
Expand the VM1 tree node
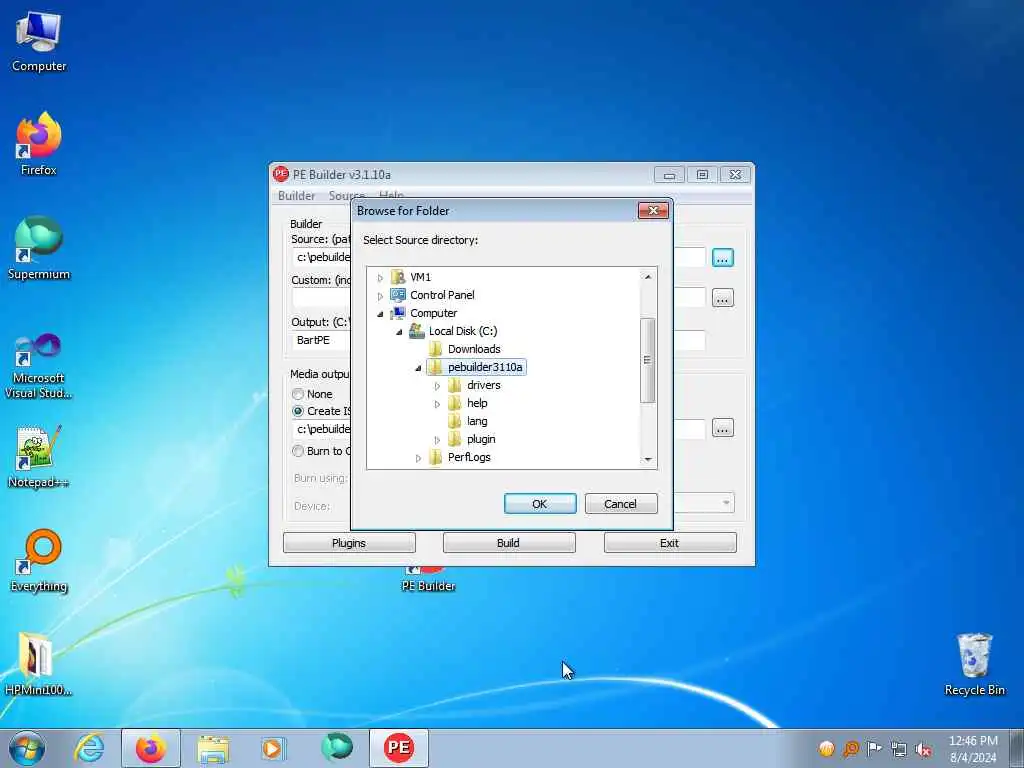tap(380, 278)
